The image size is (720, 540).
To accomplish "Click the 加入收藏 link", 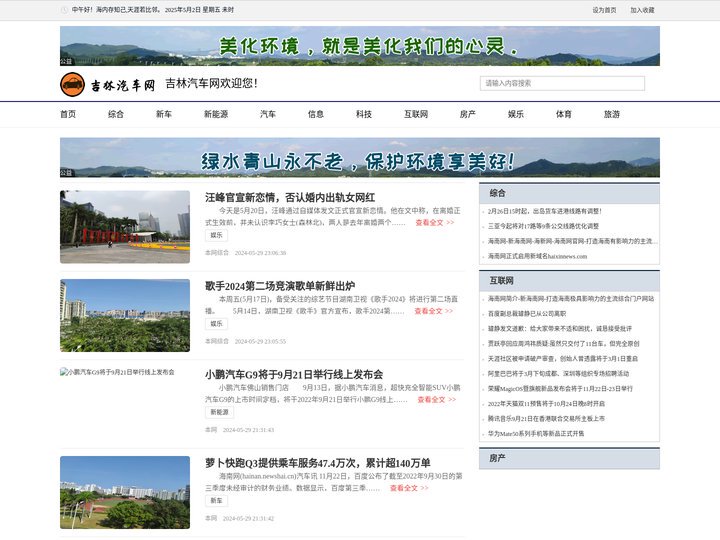I will coord(642,10).
